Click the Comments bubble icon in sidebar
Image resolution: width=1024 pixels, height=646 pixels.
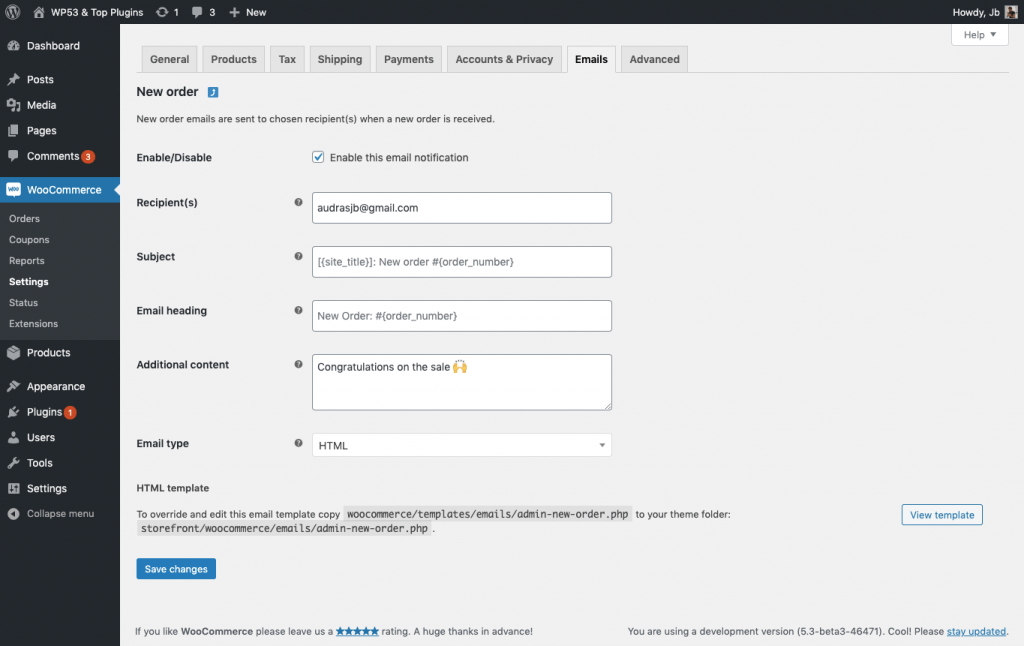tap(13, 156)
